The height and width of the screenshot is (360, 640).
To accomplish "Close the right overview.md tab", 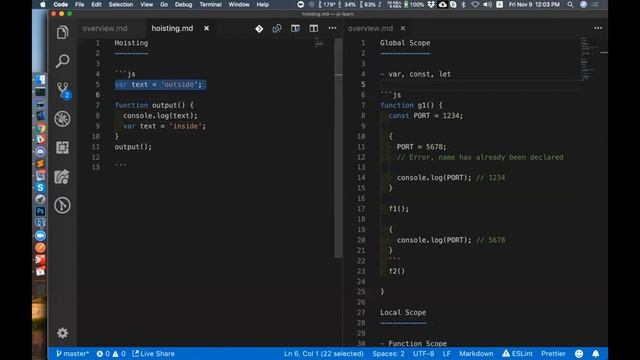I will point(403,28).
